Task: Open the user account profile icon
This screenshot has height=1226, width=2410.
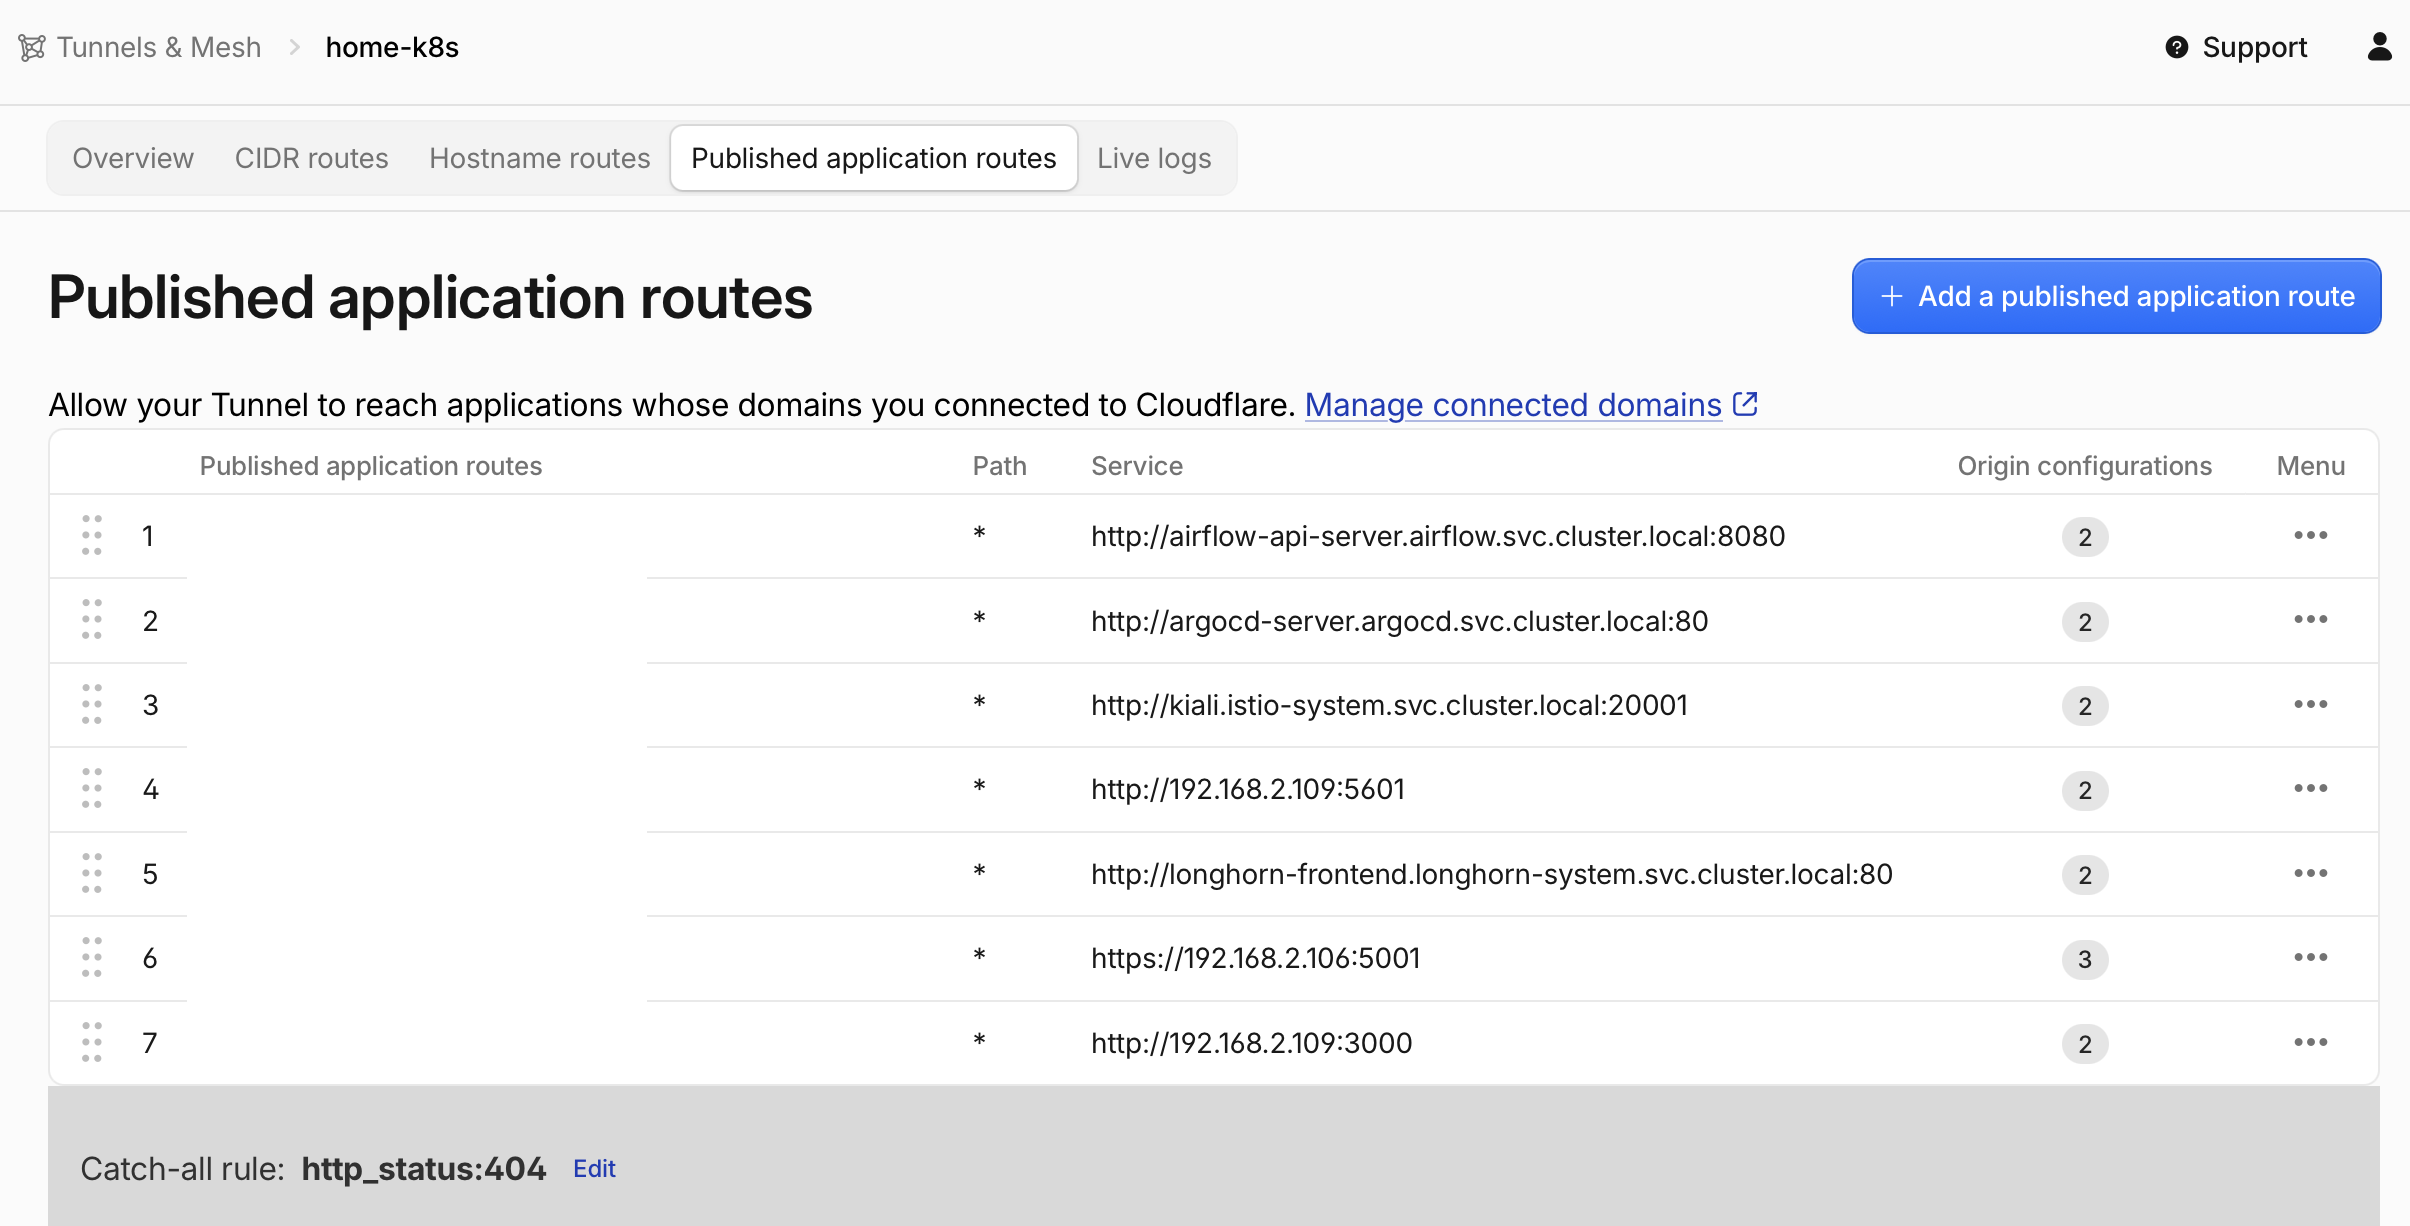Action: tap(2380, 46)
